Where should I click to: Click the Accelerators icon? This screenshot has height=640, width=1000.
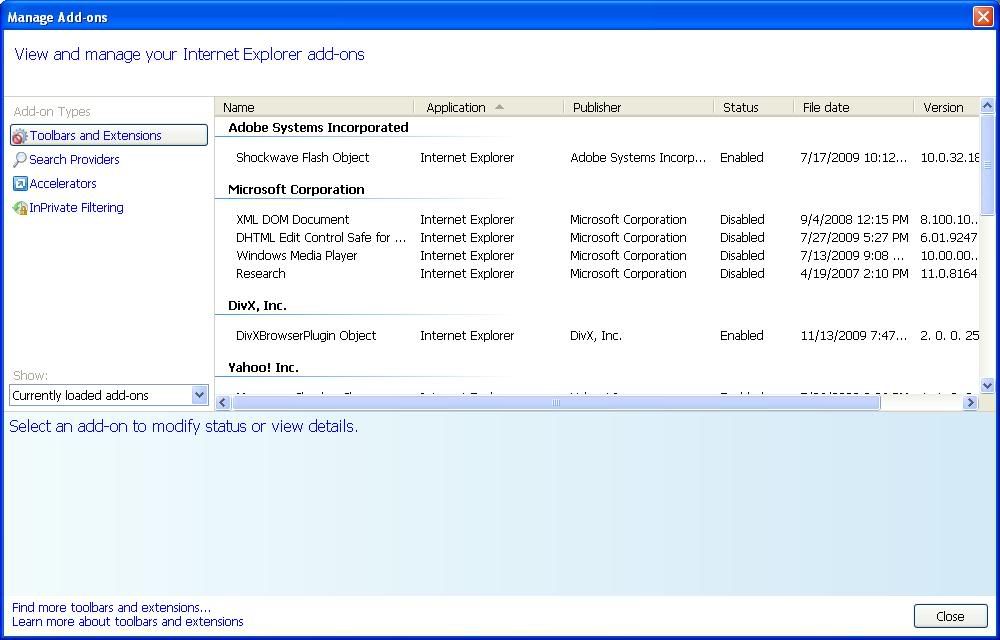tap(20, 184)
